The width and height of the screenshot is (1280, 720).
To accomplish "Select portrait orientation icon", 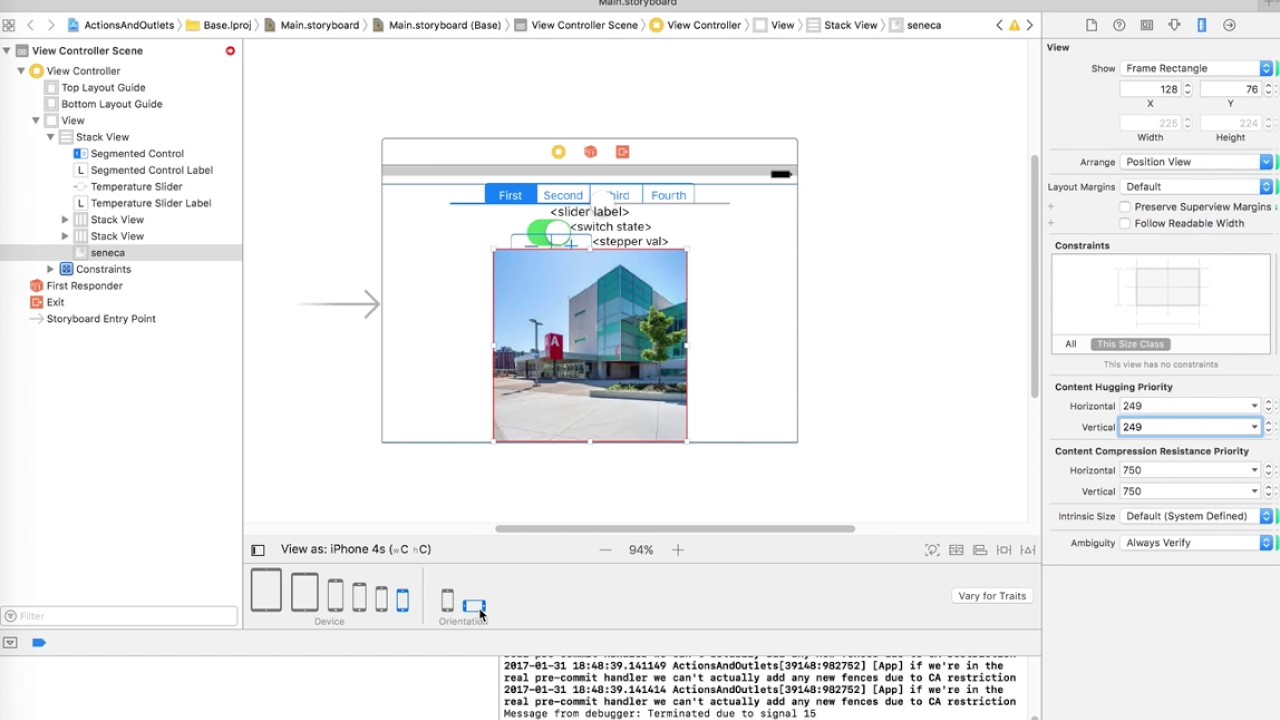I will (x=447, y=600).
